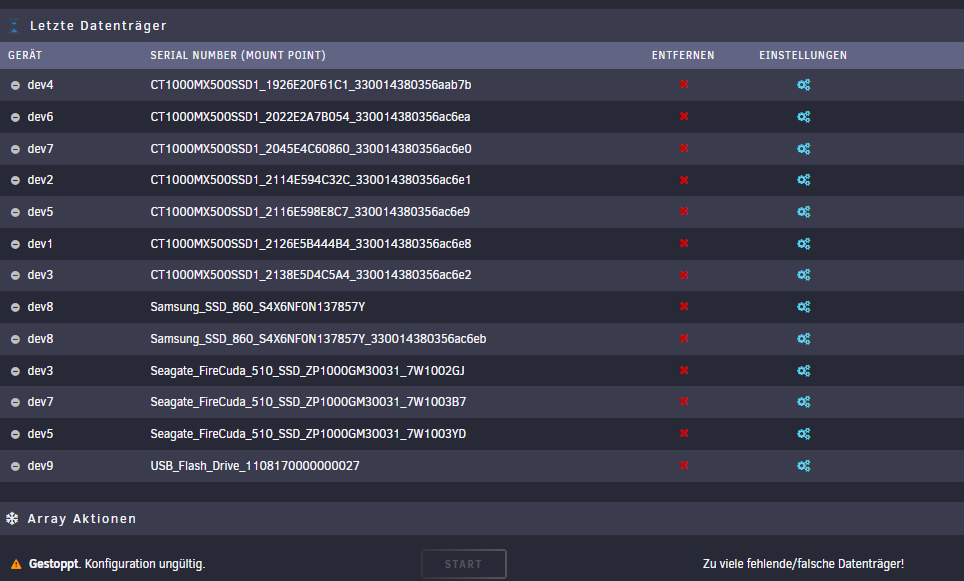Click the ENTFERNEN column header
964x581 pixels.
point(683,55)
